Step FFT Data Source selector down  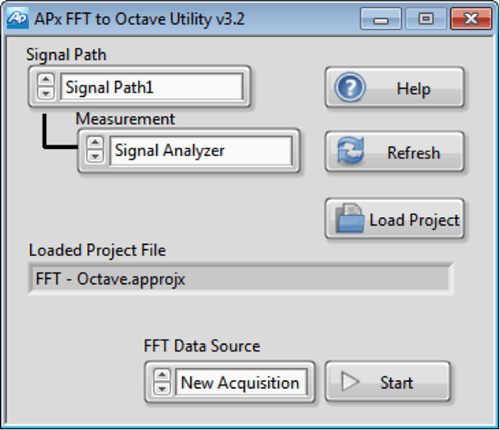point(162,388)
